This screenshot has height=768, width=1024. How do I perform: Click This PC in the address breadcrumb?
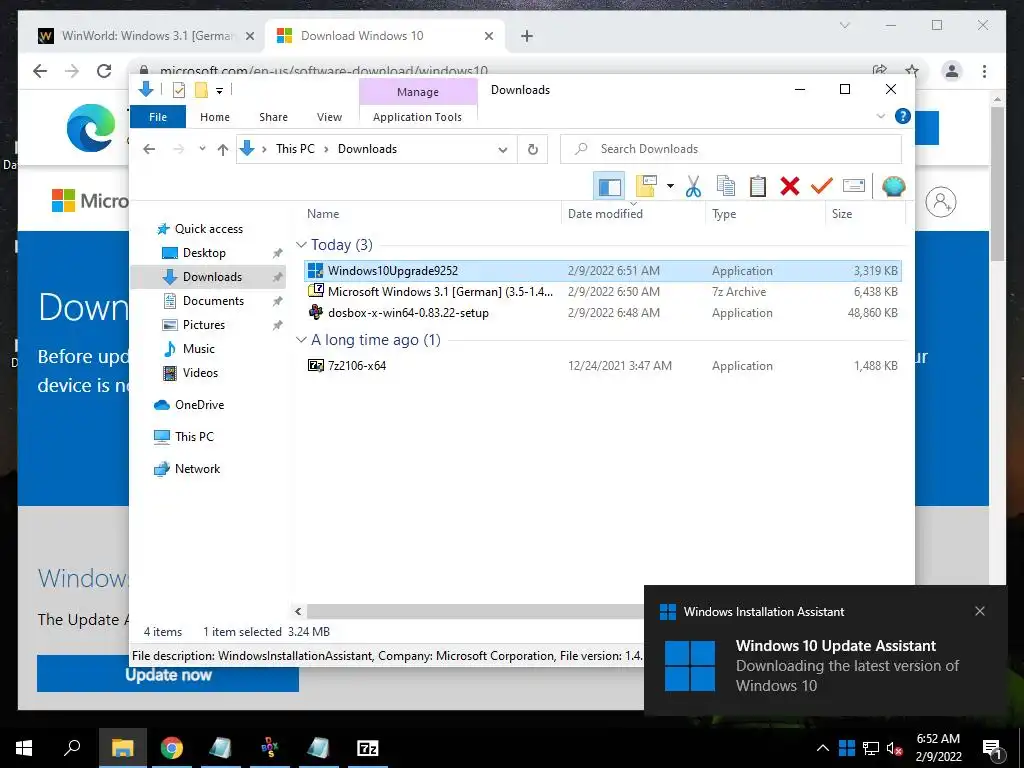pyautogui.click(x=295, y=149)
